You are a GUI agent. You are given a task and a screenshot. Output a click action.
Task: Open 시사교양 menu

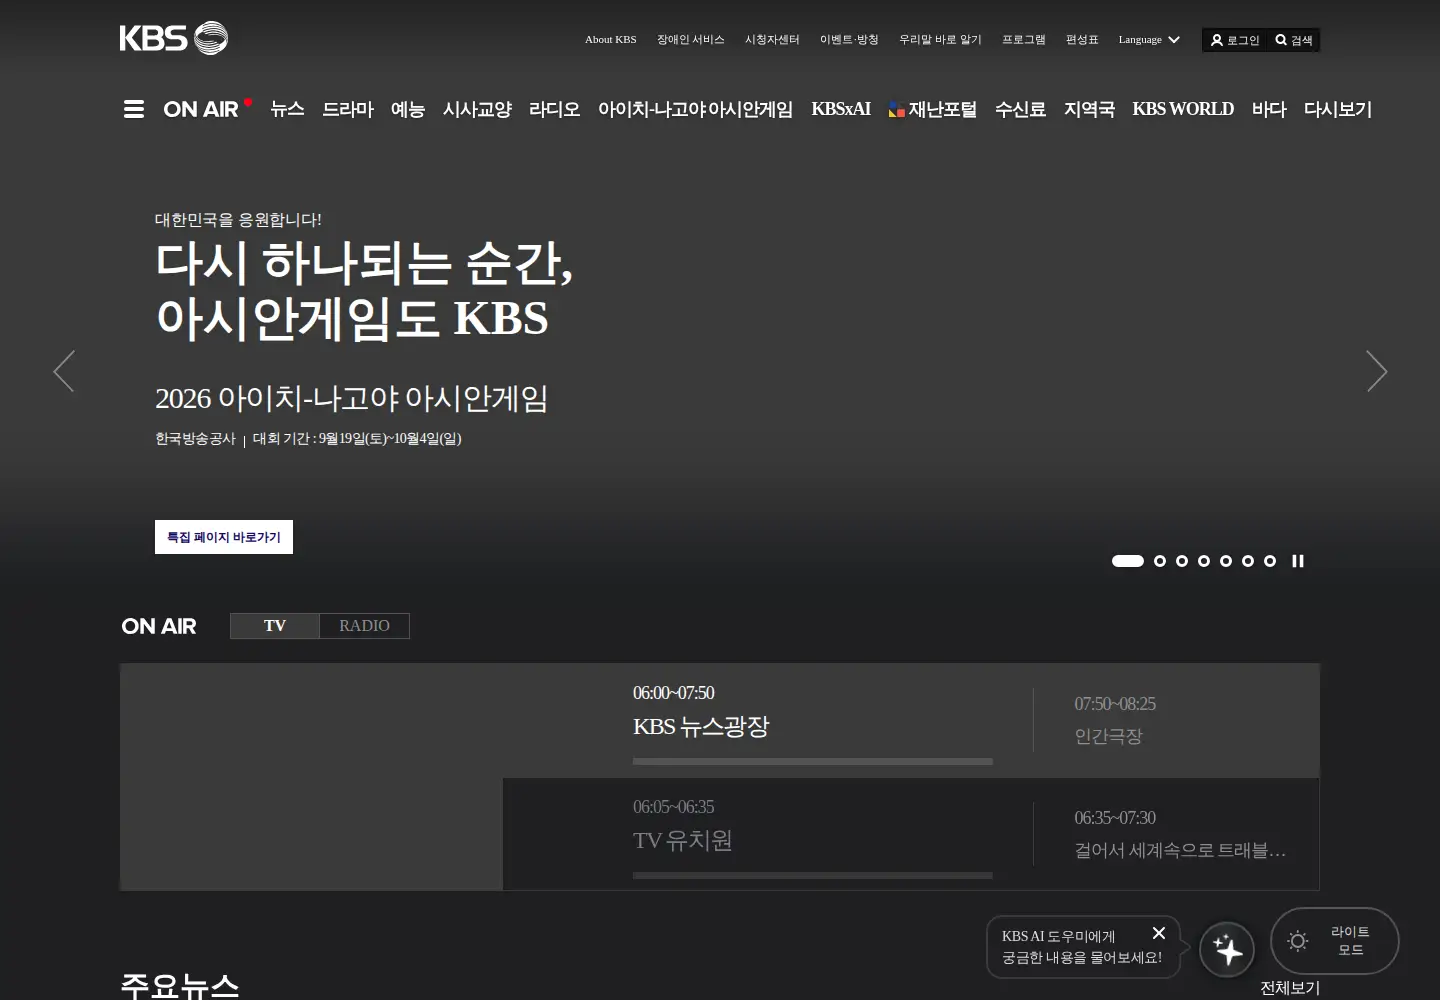(x=477, y=109)
